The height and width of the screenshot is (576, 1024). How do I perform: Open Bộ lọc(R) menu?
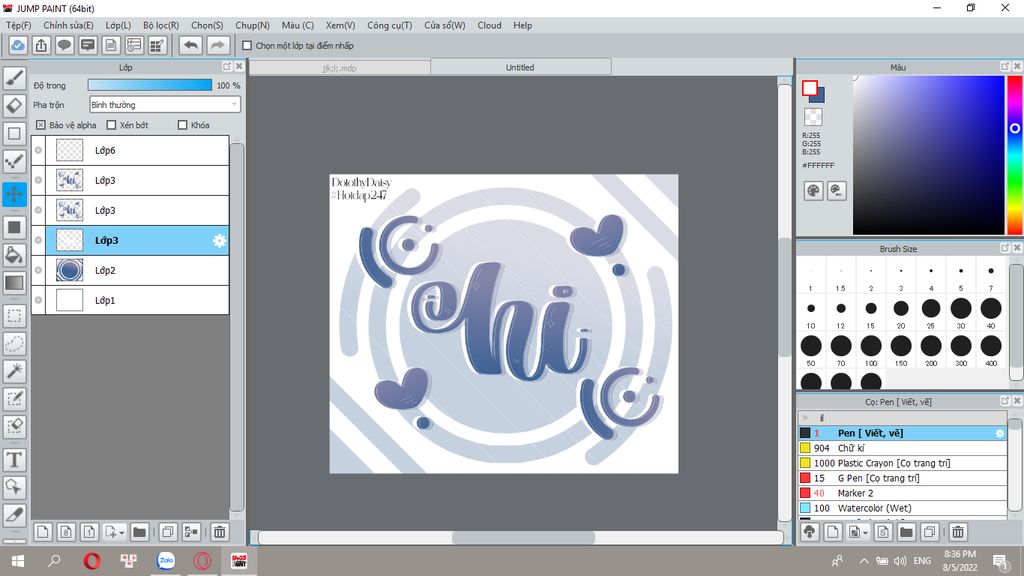click(x=161, y=25)
